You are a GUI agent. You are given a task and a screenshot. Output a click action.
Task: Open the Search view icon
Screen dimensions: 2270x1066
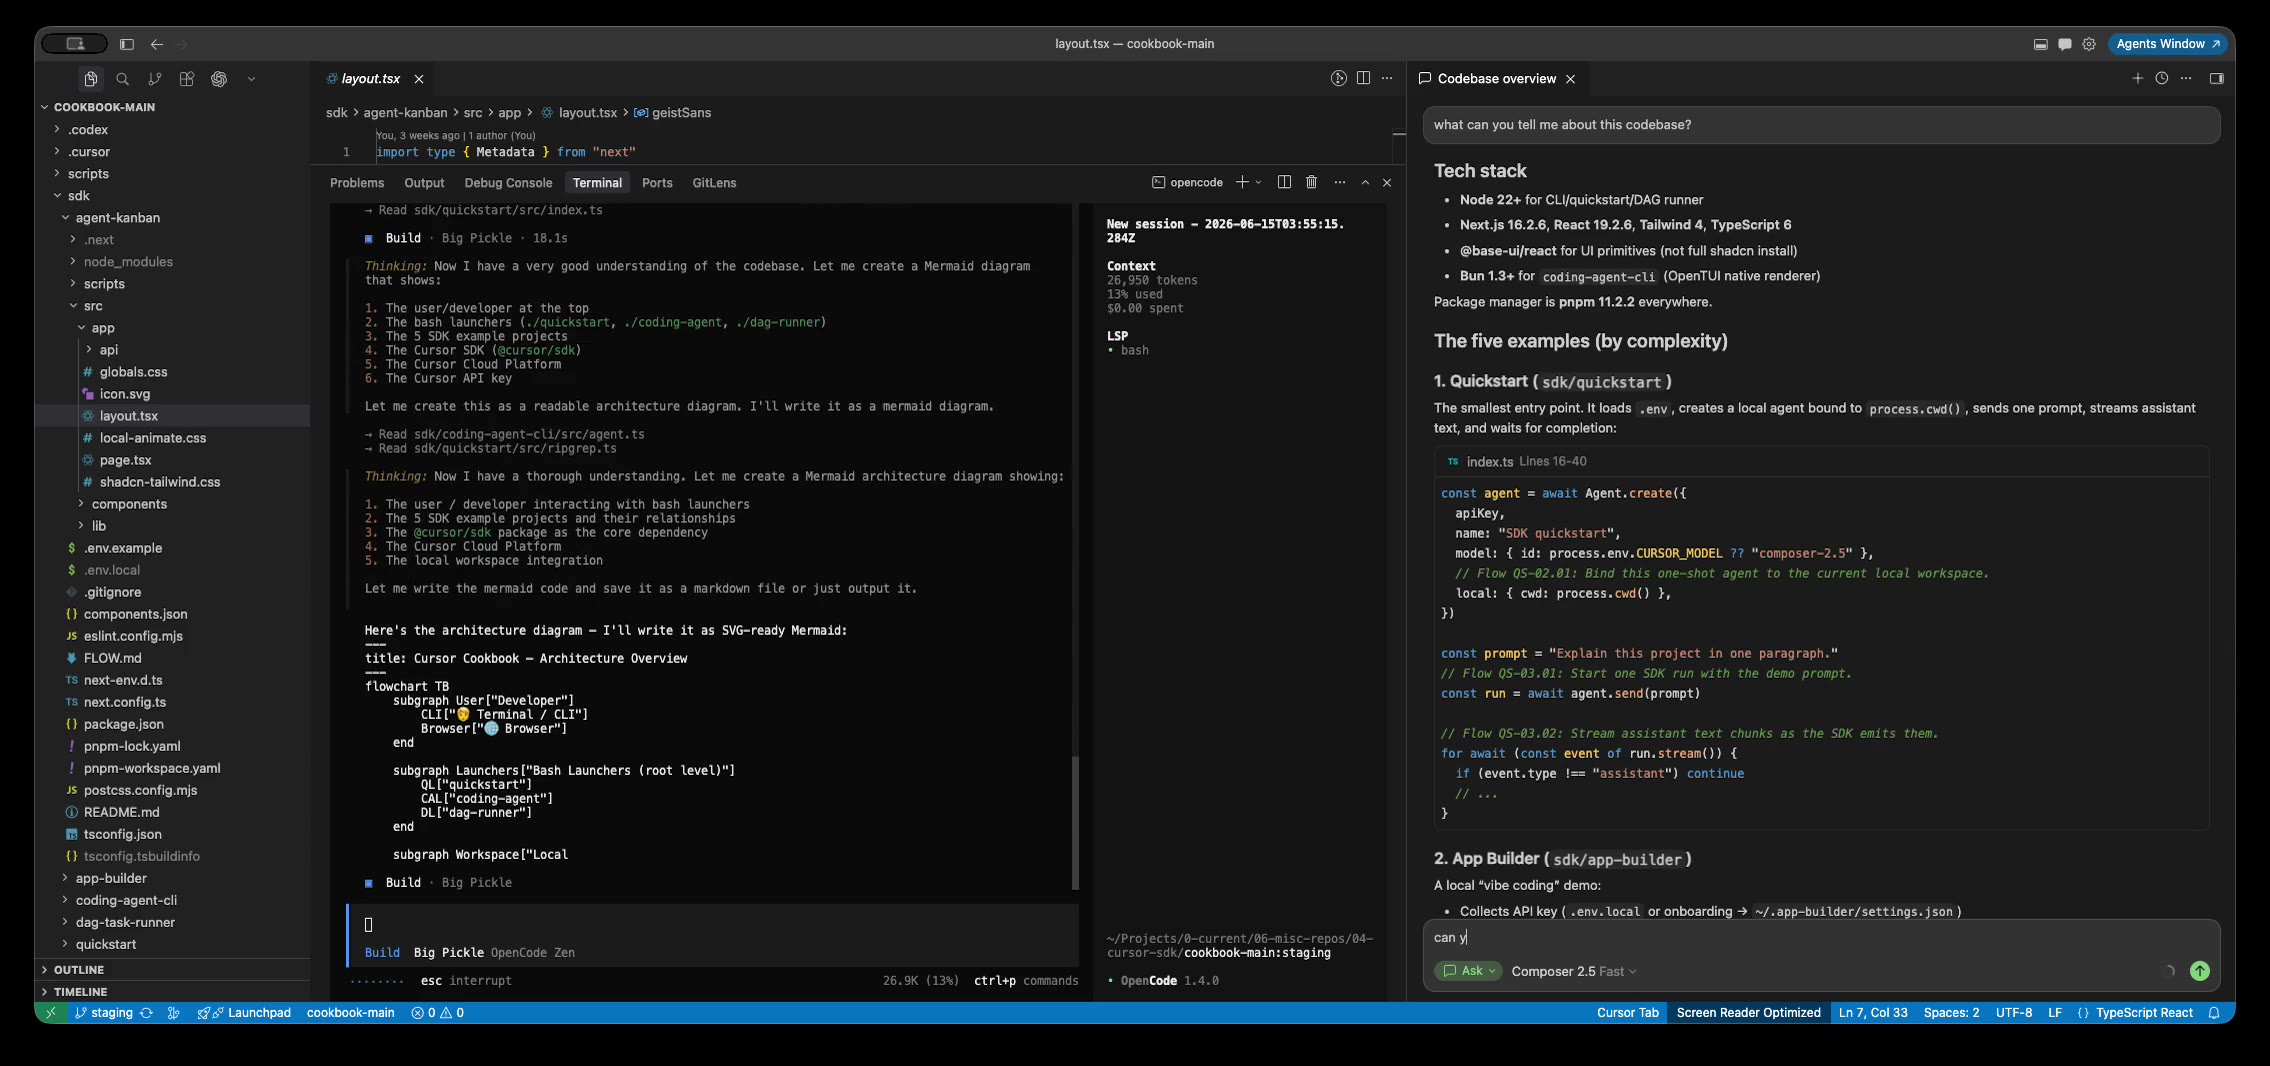(x=122, y=79)
